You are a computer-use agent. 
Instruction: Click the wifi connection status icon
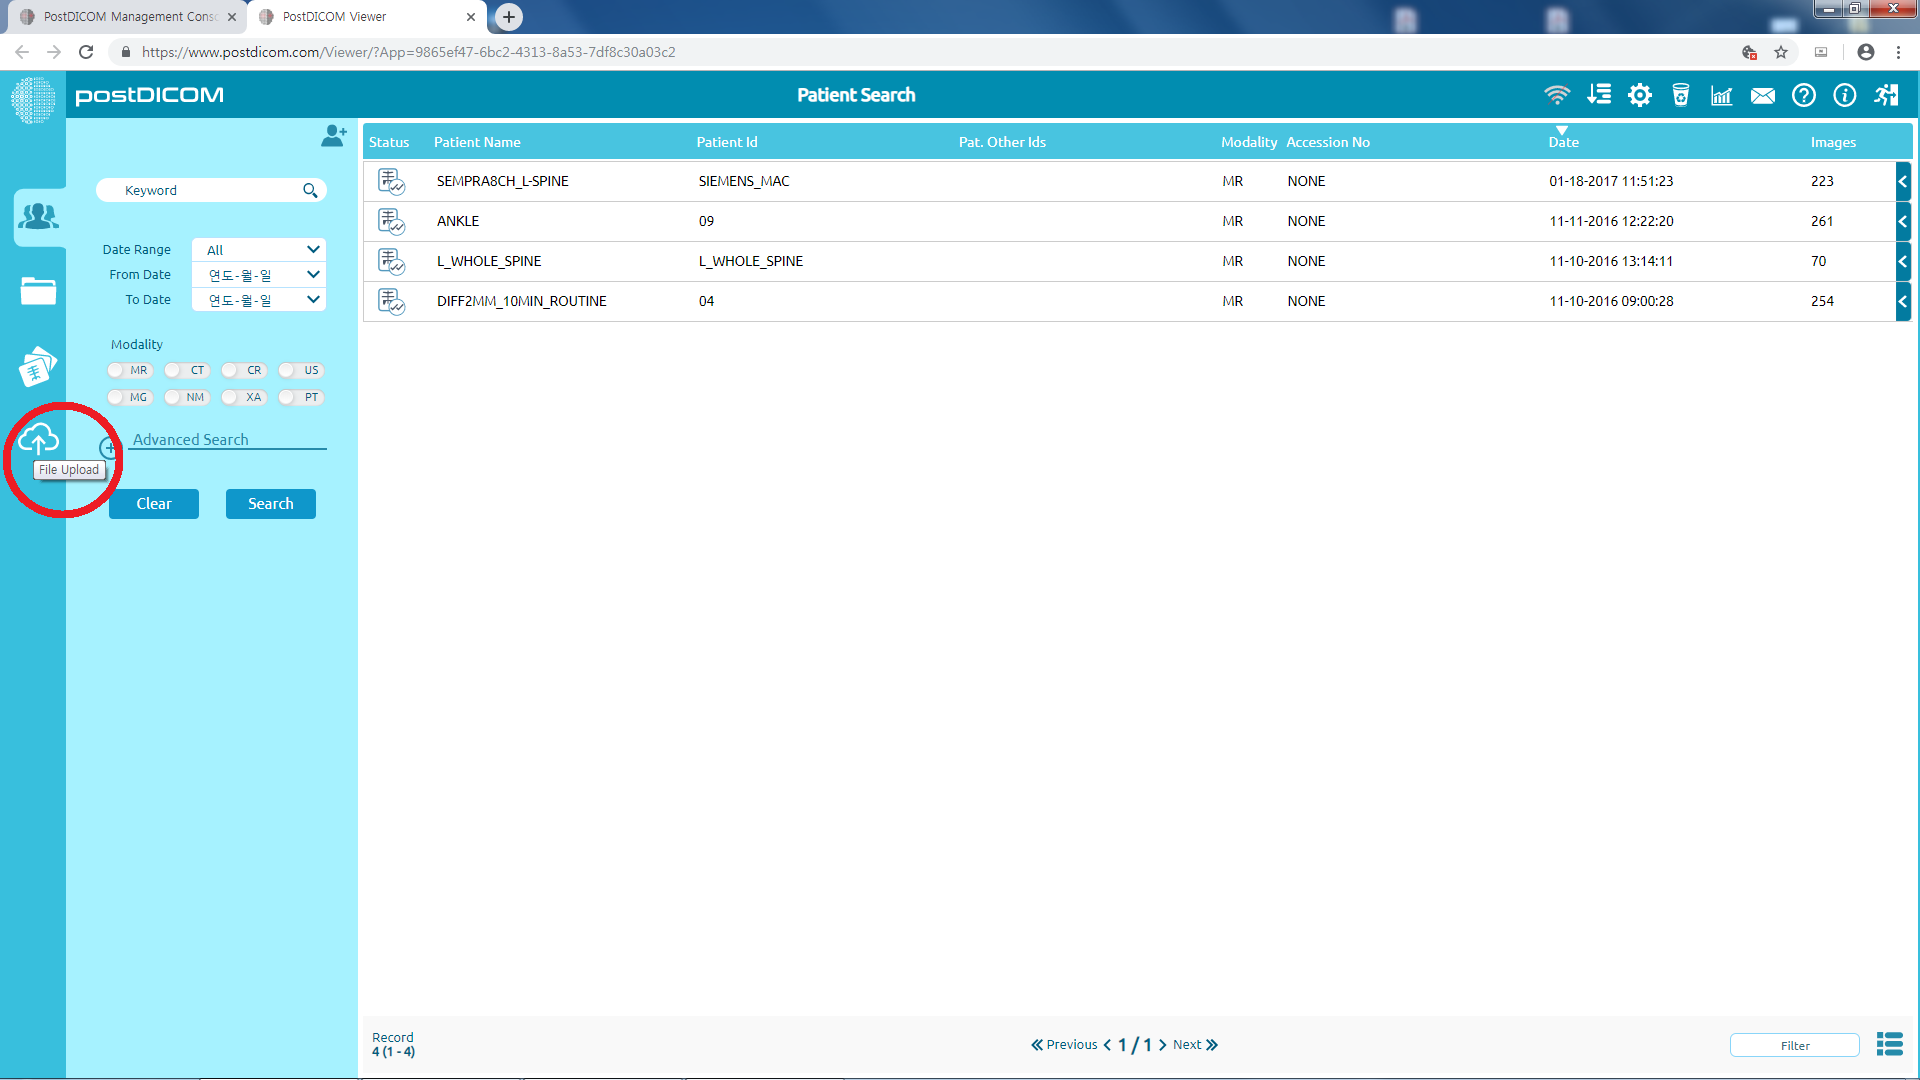pos(1557,95)
